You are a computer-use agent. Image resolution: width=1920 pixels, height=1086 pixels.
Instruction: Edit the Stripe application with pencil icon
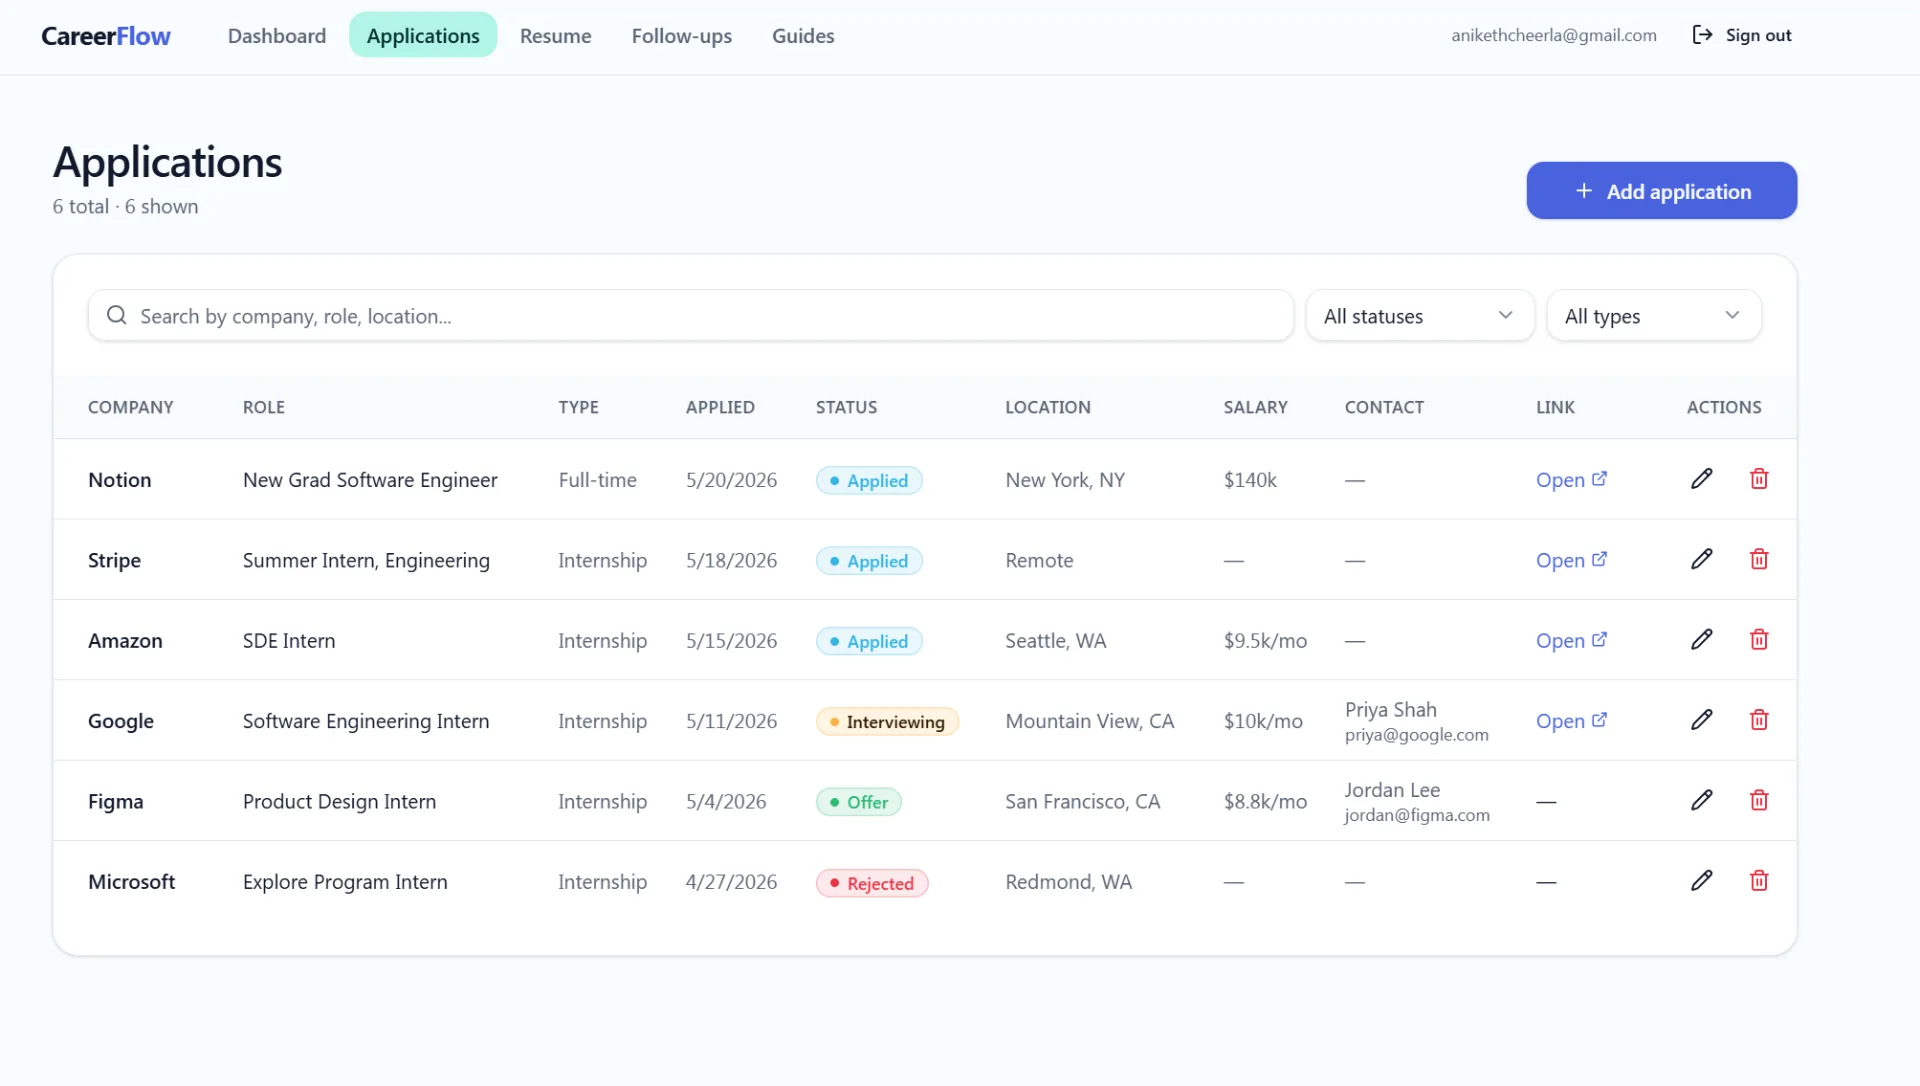click(x=1701, y=559)
